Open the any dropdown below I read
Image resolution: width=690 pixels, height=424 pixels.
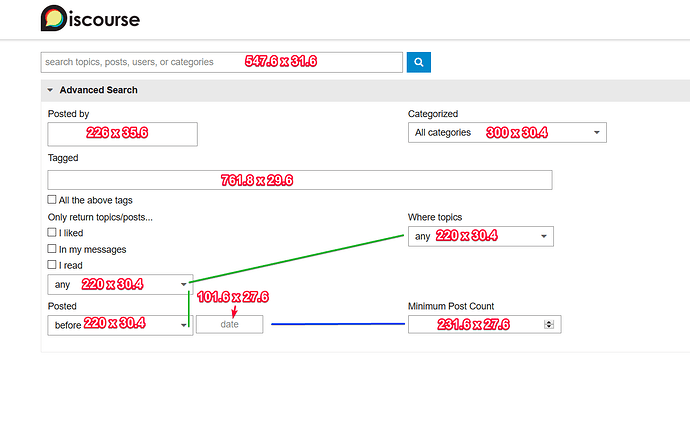pos(120,285)
